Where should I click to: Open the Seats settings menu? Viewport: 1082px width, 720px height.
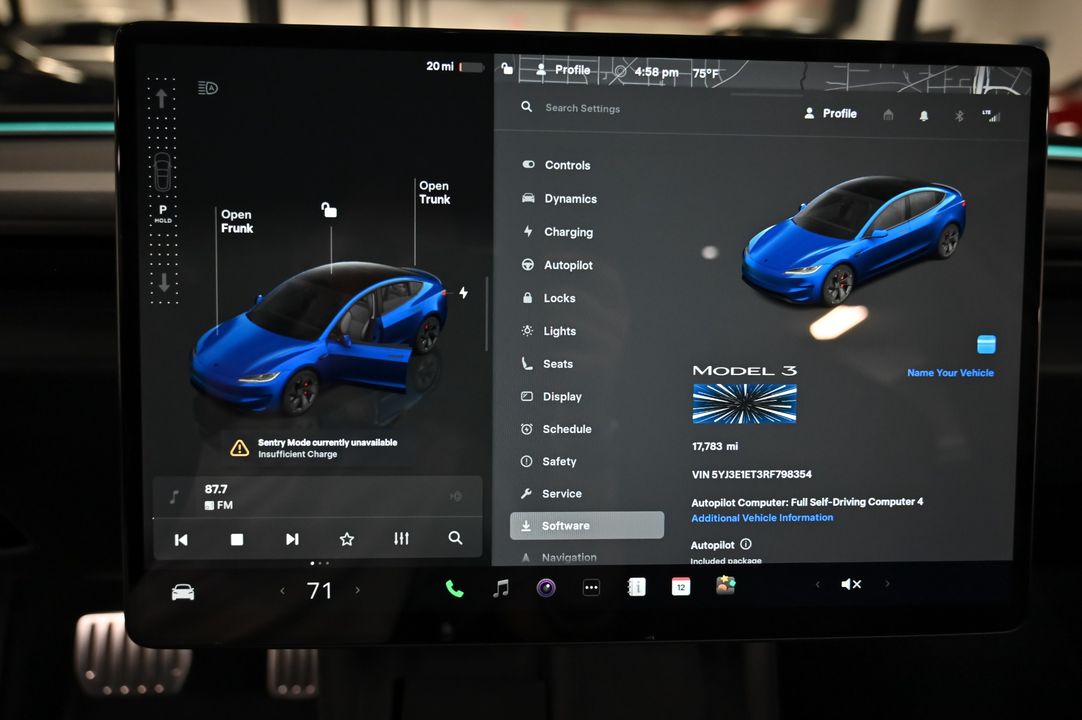point(548,364)
